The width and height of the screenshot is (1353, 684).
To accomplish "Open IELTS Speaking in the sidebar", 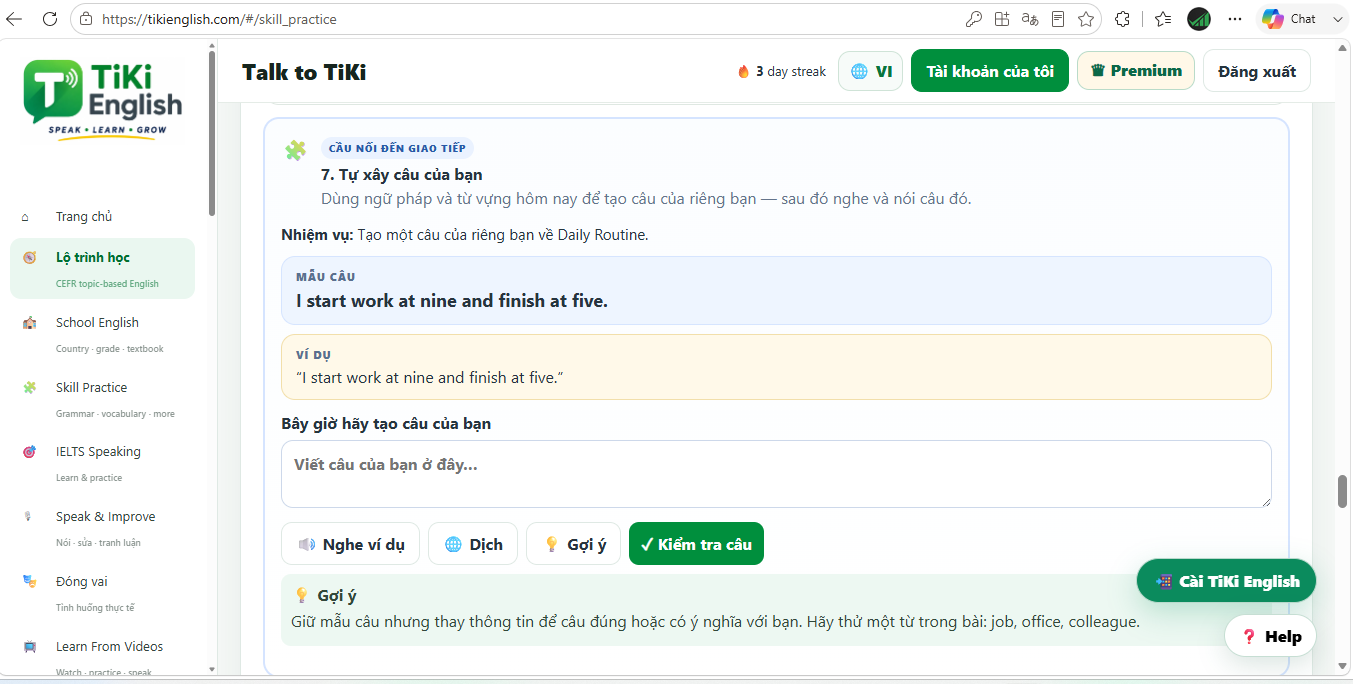I will 102,463.
